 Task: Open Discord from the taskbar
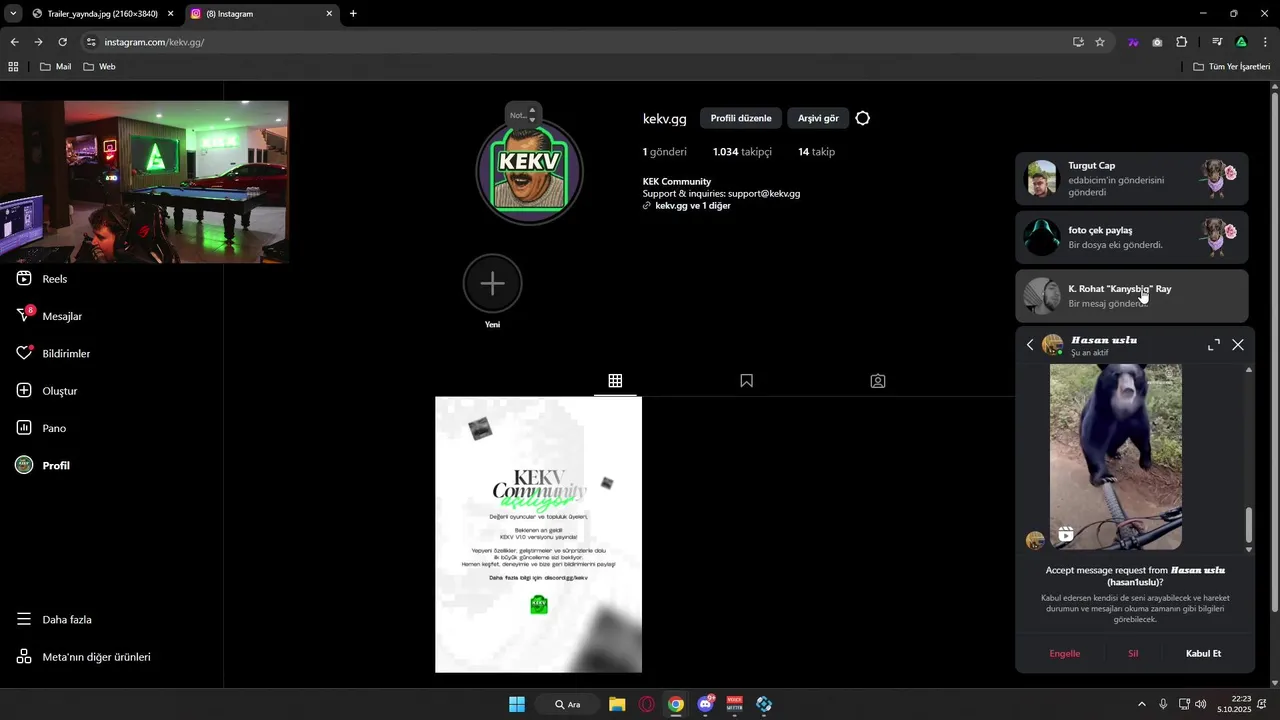click(706, 704)
